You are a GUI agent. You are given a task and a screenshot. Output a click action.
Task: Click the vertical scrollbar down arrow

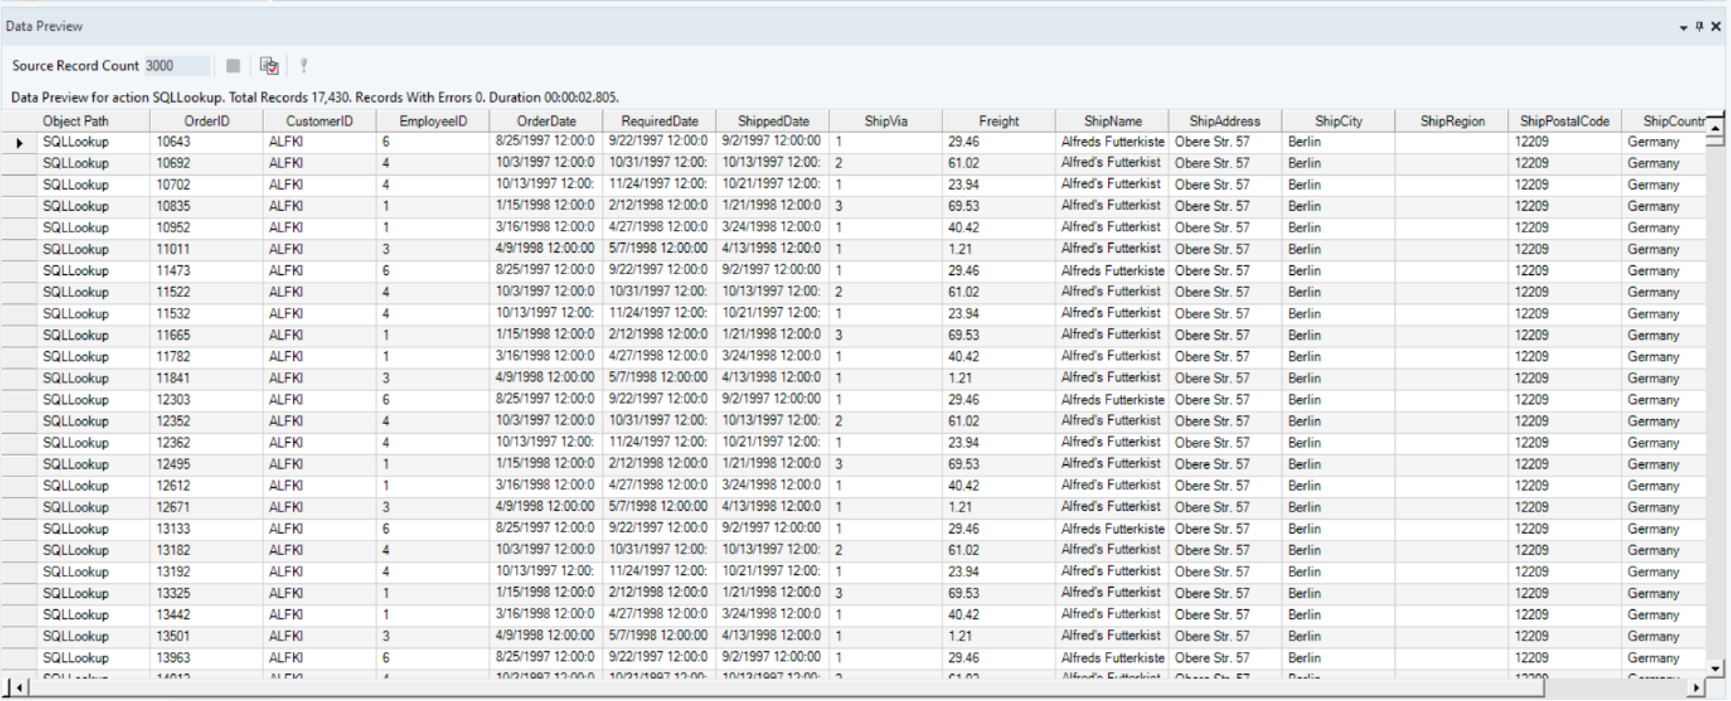1715,668
